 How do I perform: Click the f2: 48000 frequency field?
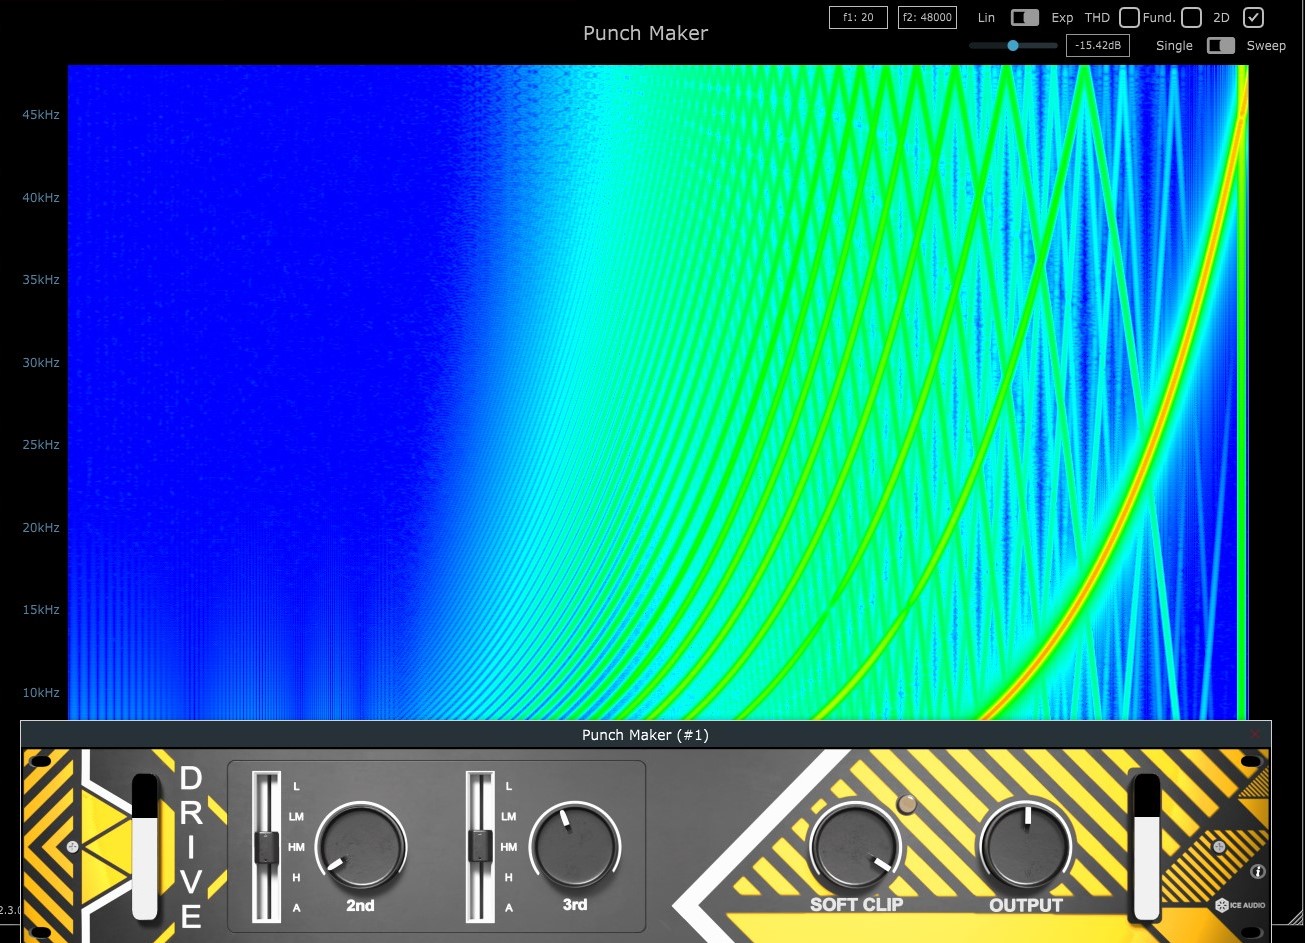pos(927,18)
